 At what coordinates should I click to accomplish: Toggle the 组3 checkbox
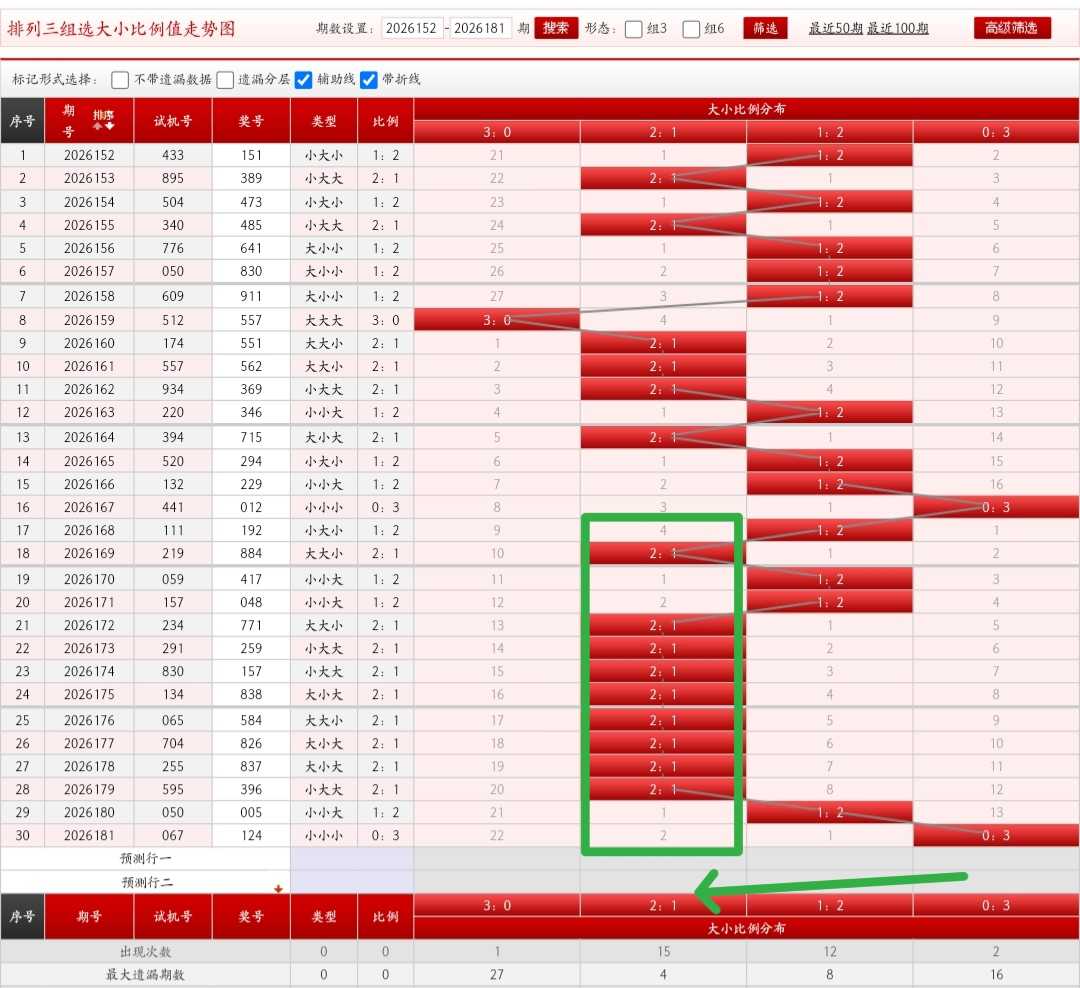[633, 29]
